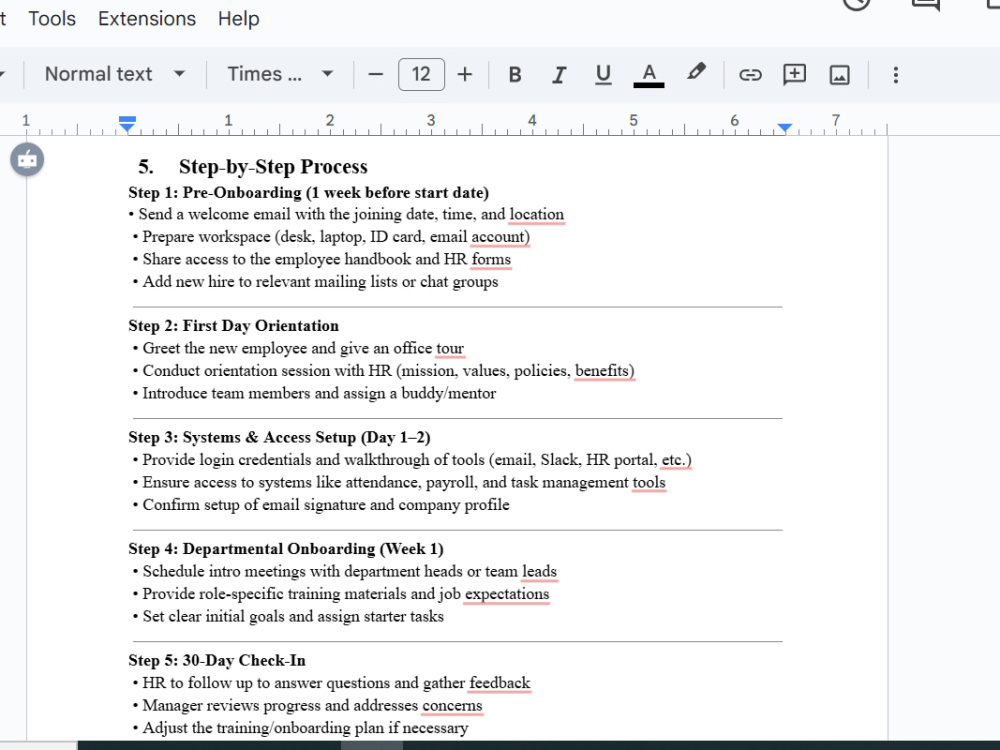1000x750 pixels.
Task: Click the underlined word 'leads'
Action: [x=539, y=571]
